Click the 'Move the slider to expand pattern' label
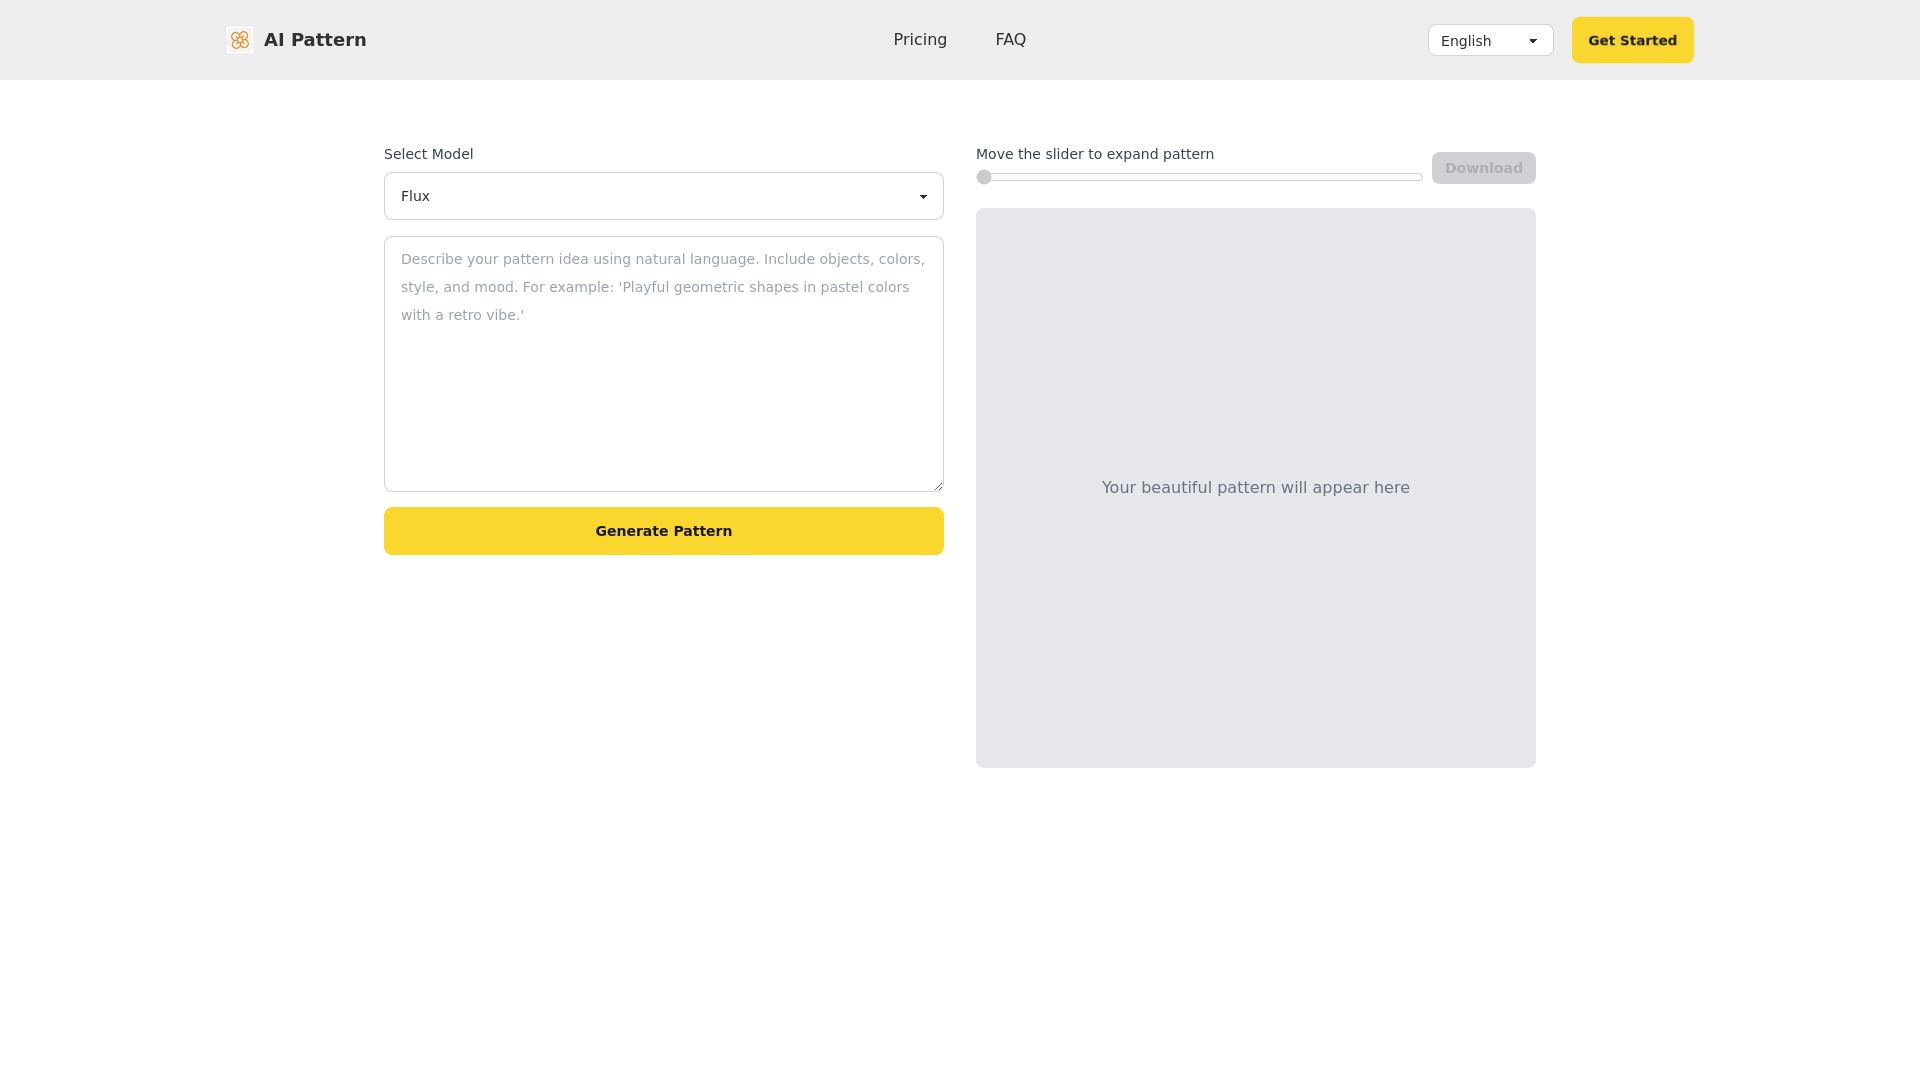This screenshot has width=1920, height=1080. tap(1095, 154)
